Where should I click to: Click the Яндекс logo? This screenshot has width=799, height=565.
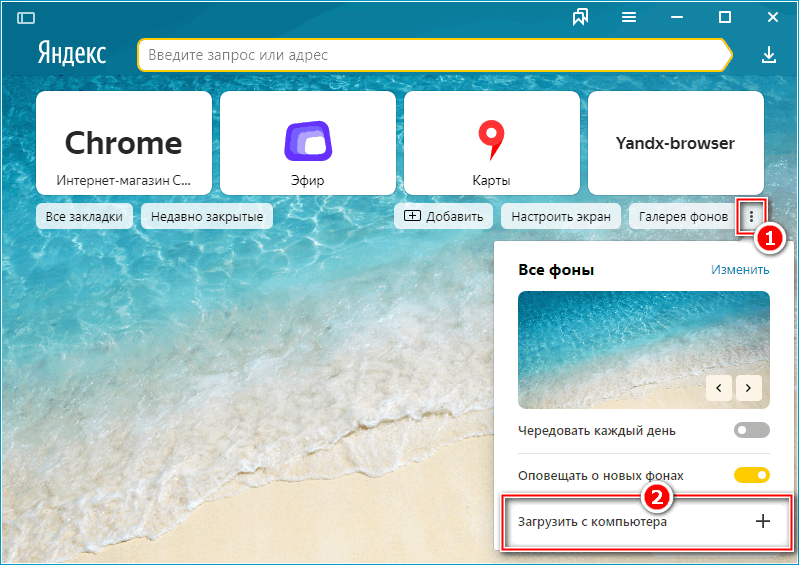[x=72, y=54]
